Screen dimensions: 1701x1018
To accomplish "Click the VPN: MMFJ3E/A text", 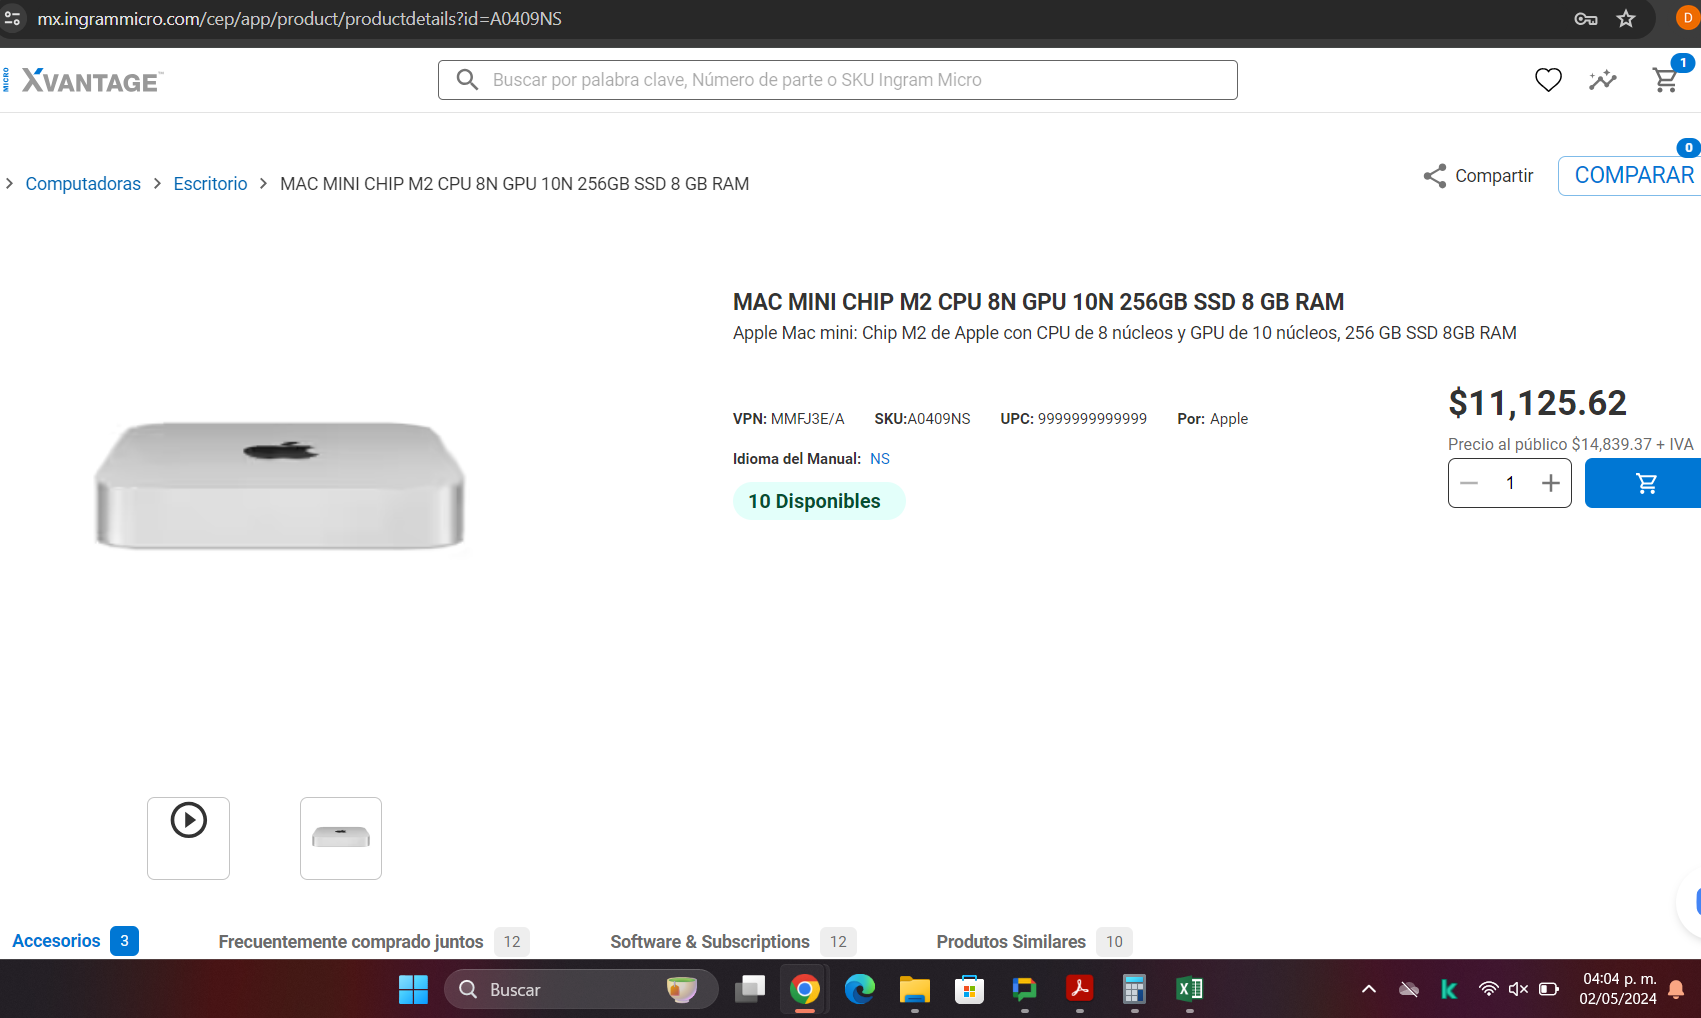I will [x=788, y=419].
